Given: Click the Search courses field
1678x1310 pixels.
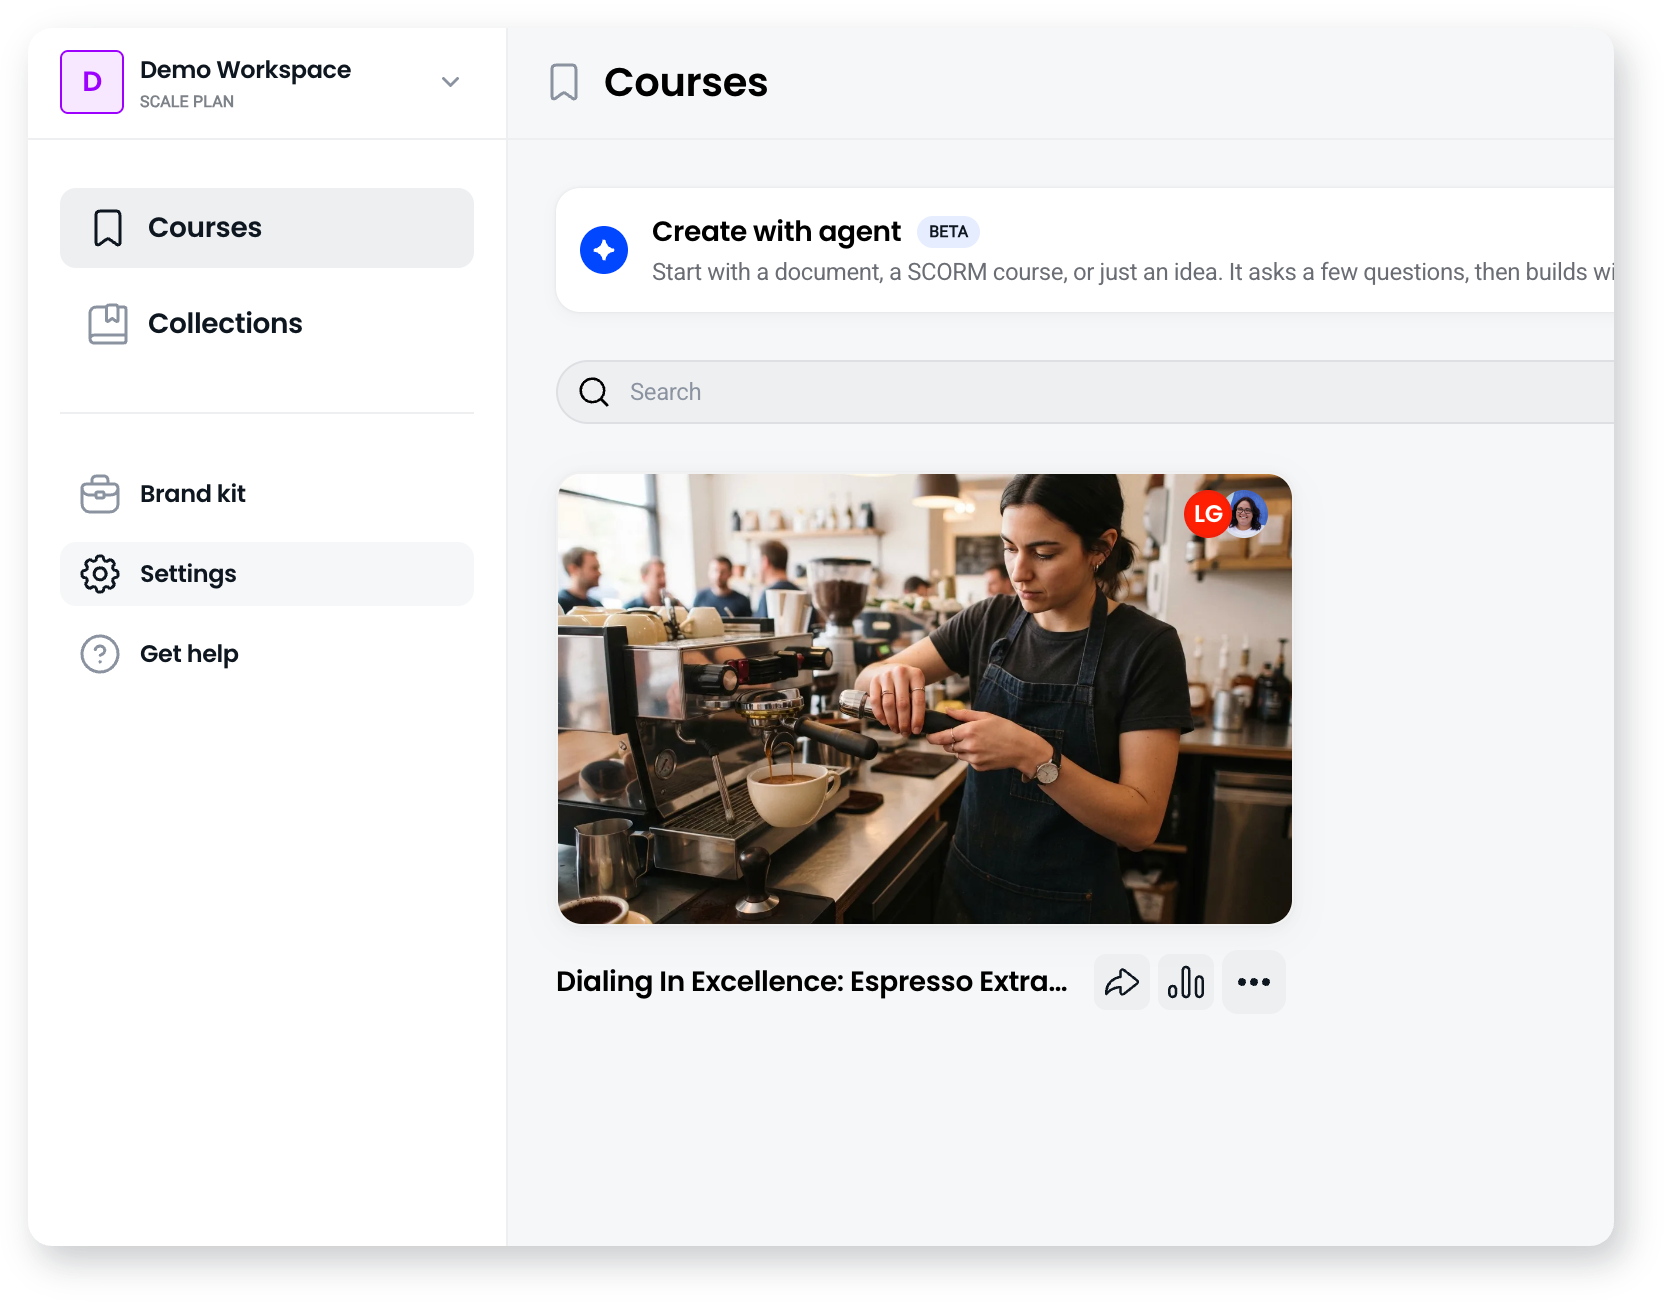Looking at the screenshot, I should click(1085, 392).
